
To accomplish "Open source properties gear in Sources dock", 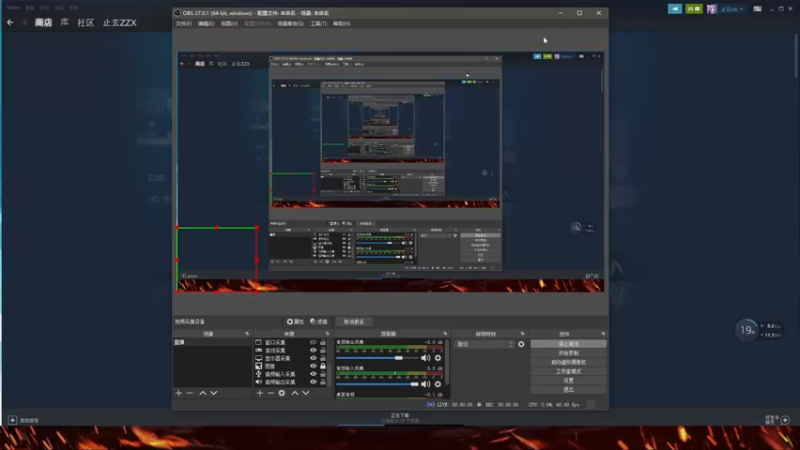I will 282,393.
